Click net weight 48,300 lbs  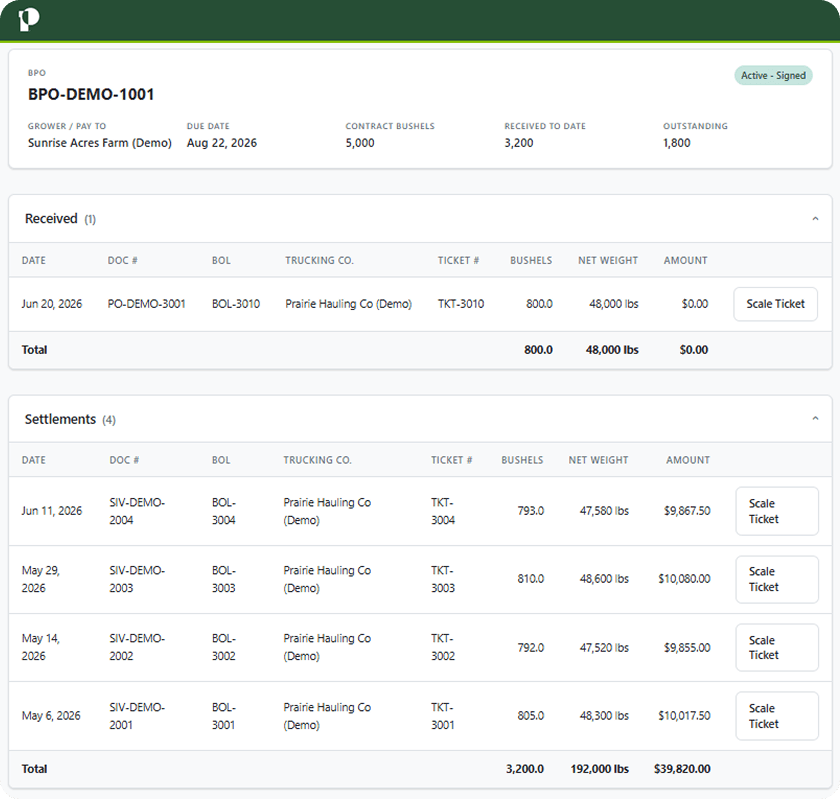pos(604,715)
